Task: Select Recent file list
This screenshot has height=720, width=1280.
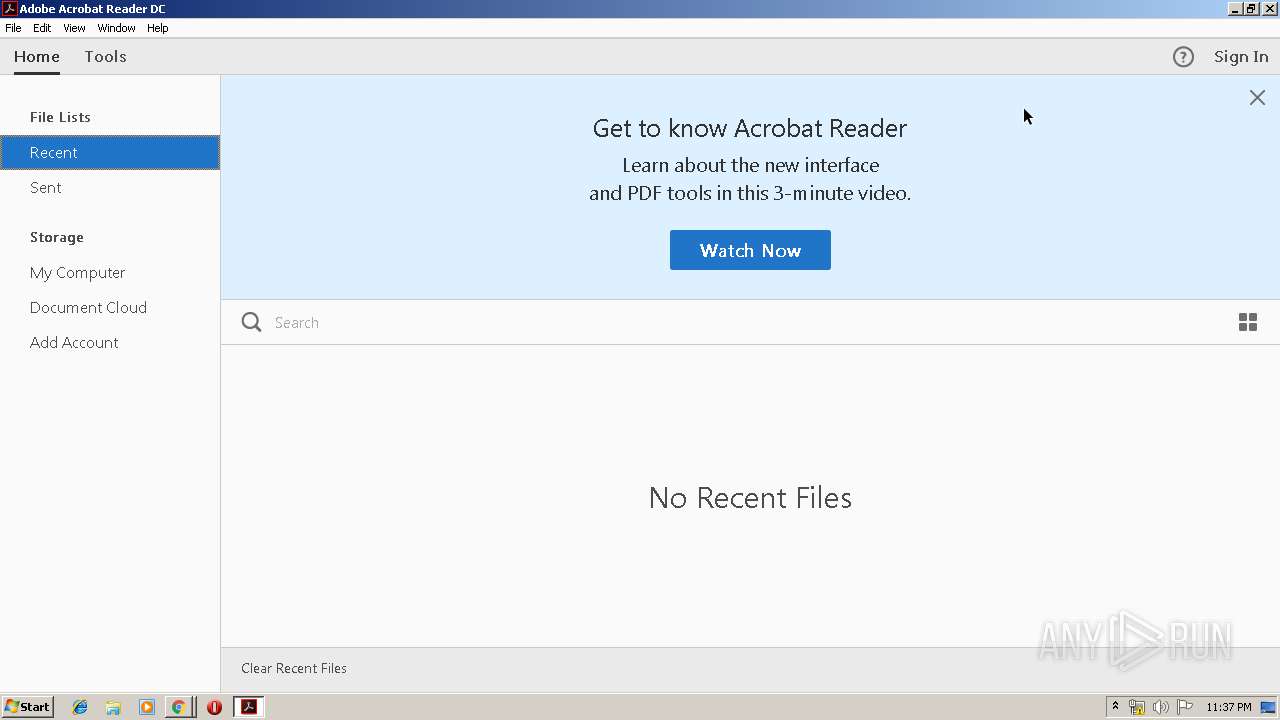Action: 110,152
